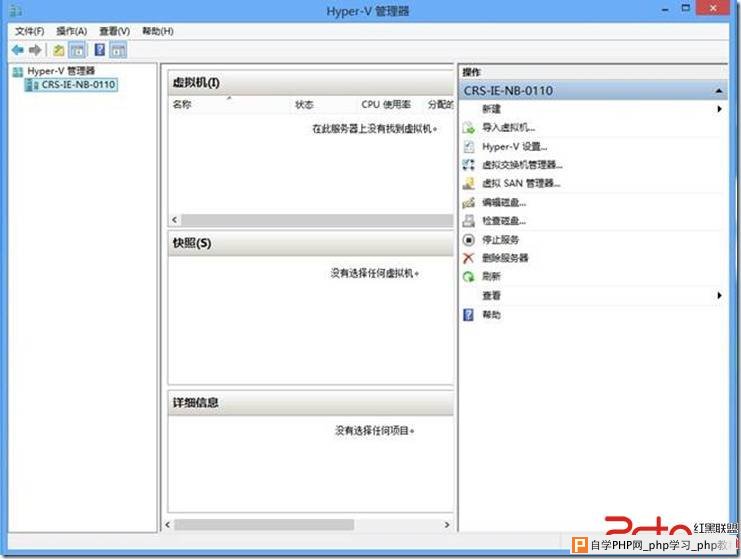Click text 在此服务器上没有找到虚拟机

(374, 129)
